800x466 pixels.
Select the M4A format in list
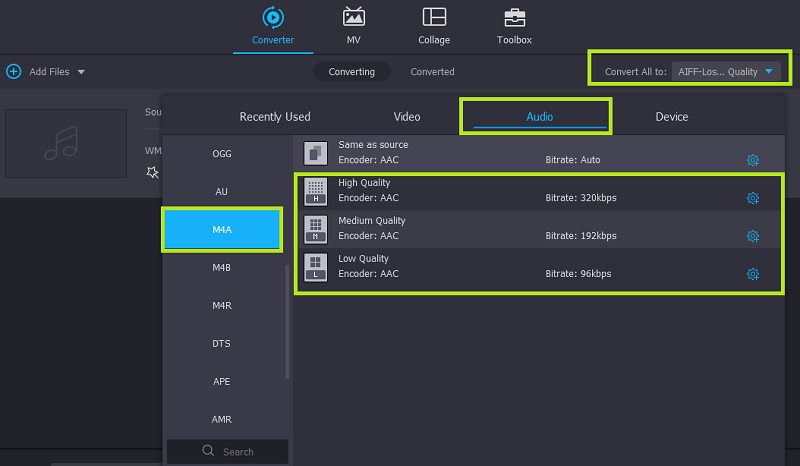click(x=222, y=229)
